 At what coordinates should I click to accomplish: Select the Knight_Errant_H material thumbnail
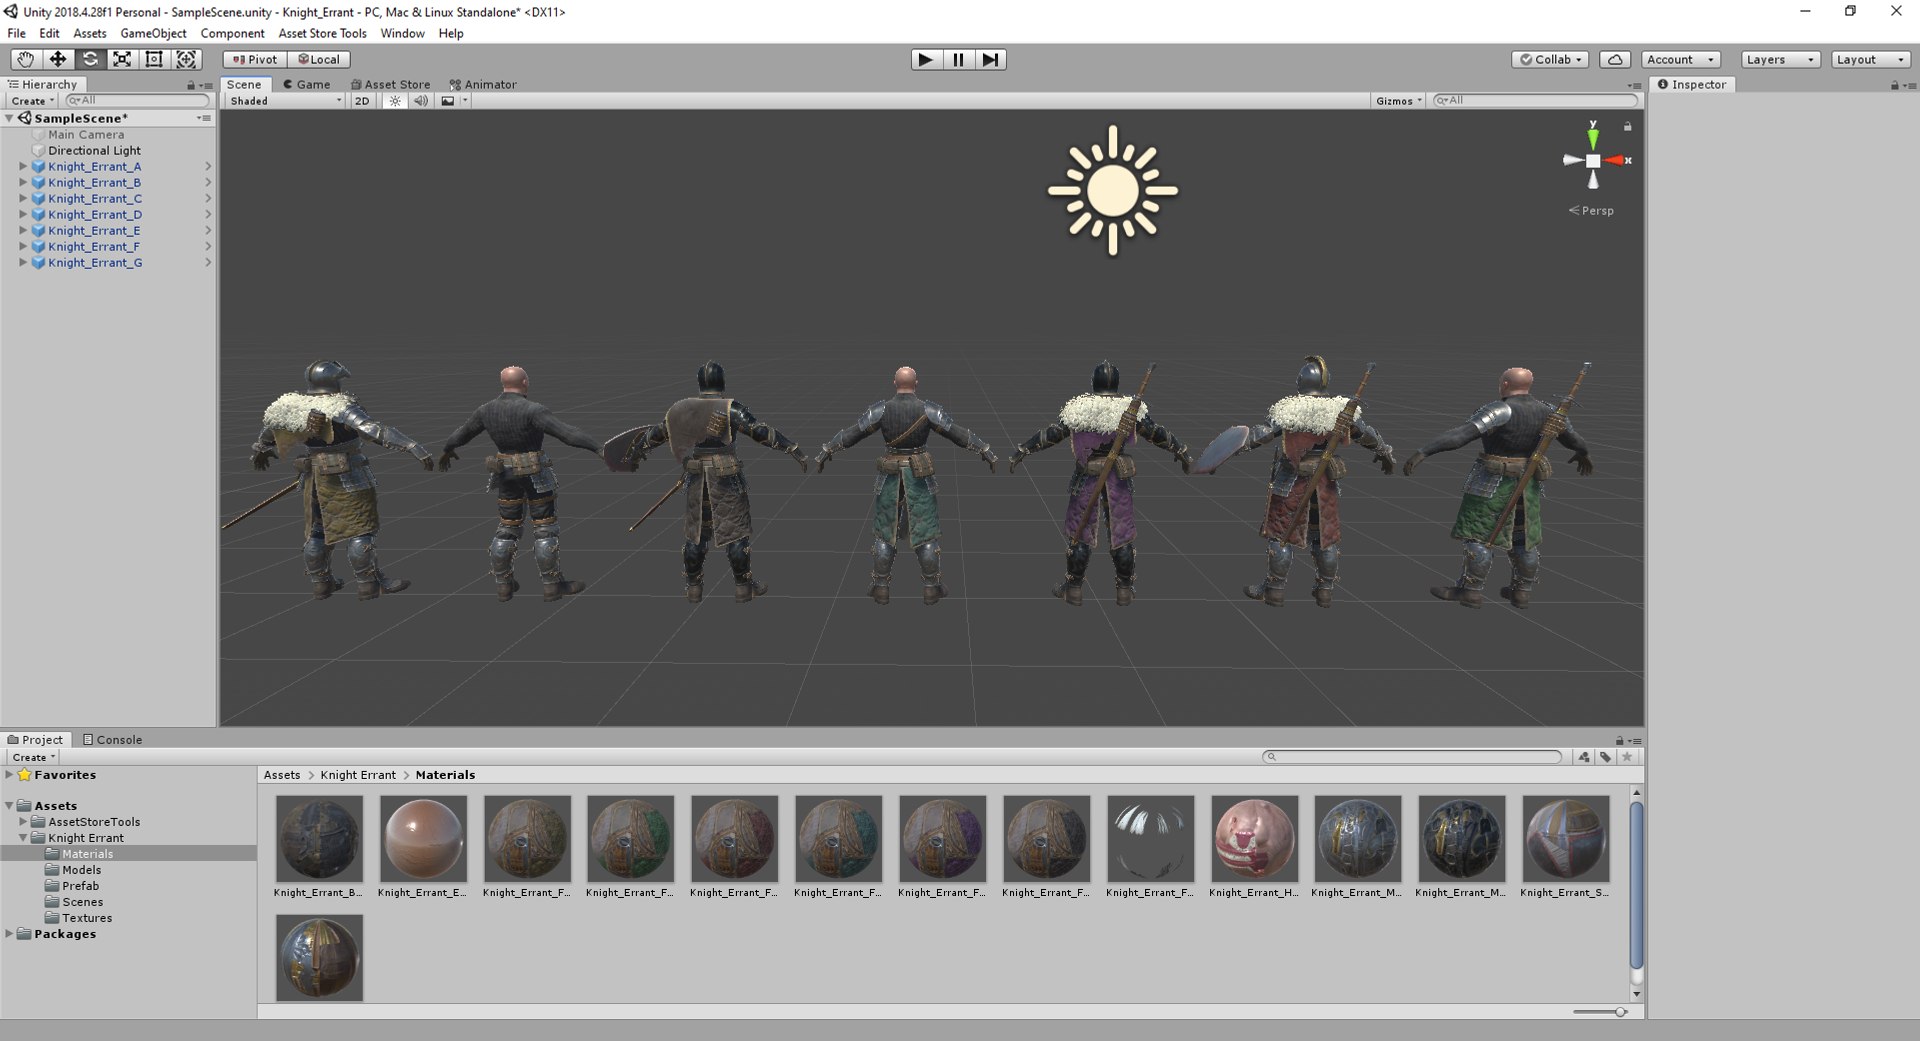pos(1254,838)
